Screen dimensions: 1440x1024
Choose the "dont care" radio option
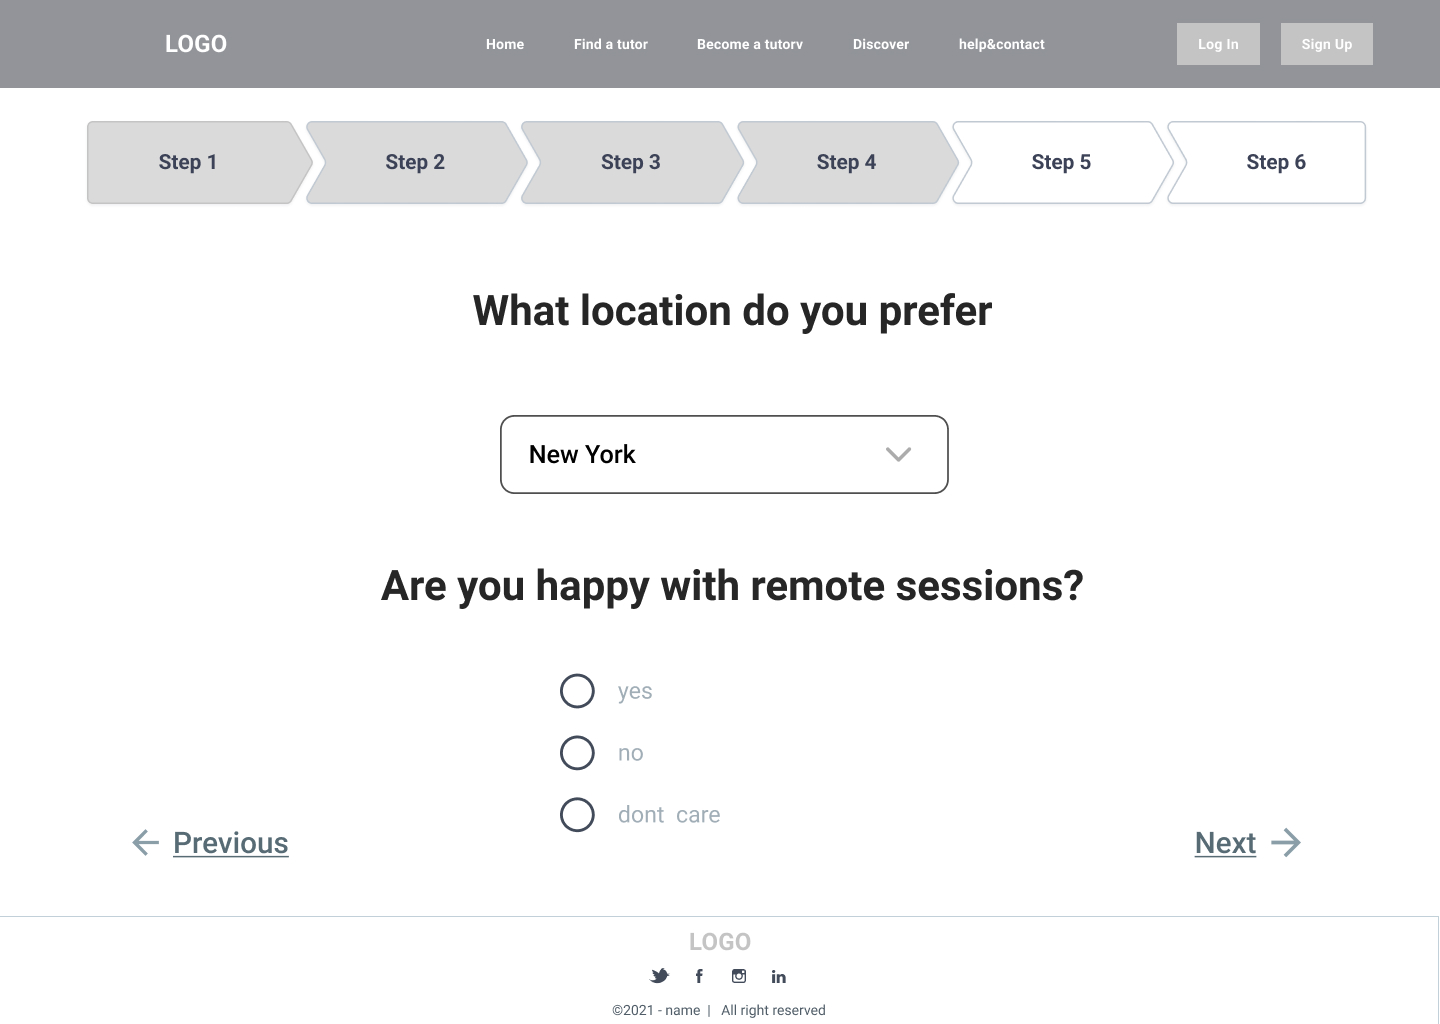pos(577,815)
